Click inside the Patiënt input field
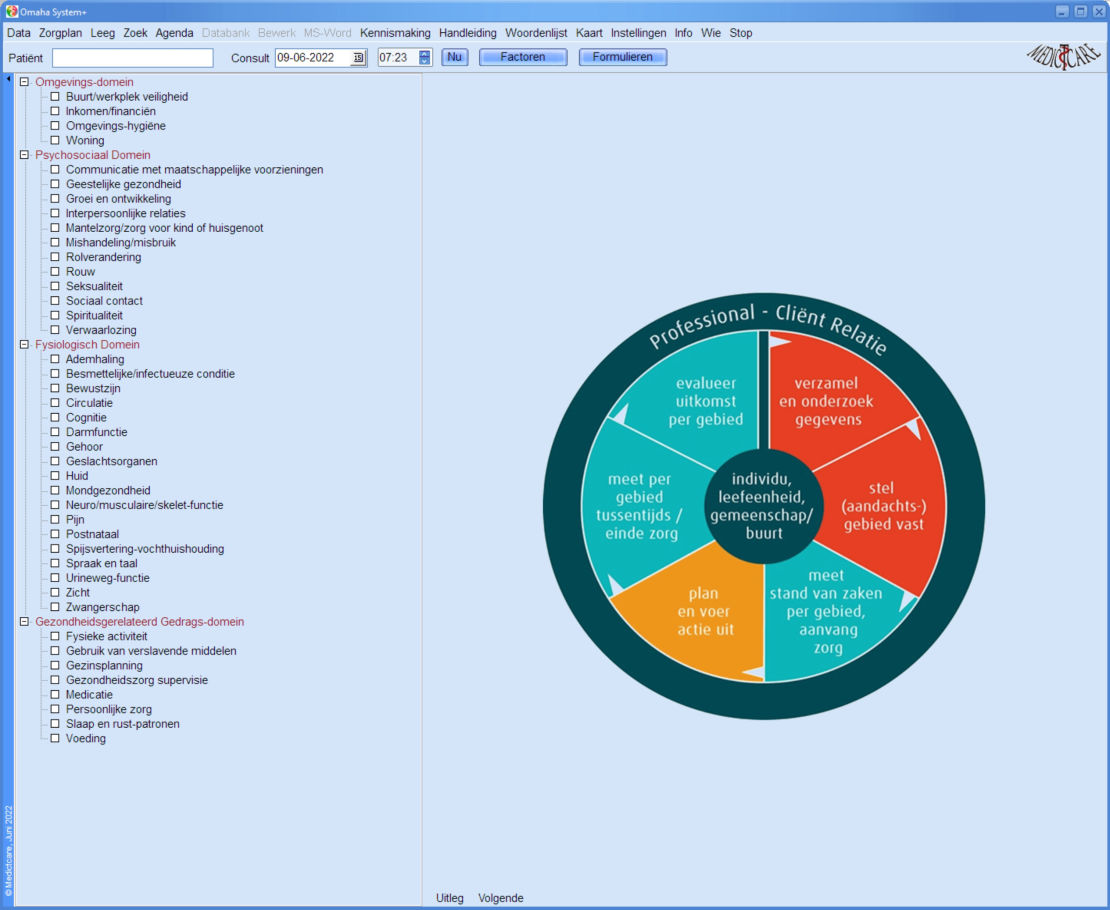1110x910 pixels. click(132, 57)
